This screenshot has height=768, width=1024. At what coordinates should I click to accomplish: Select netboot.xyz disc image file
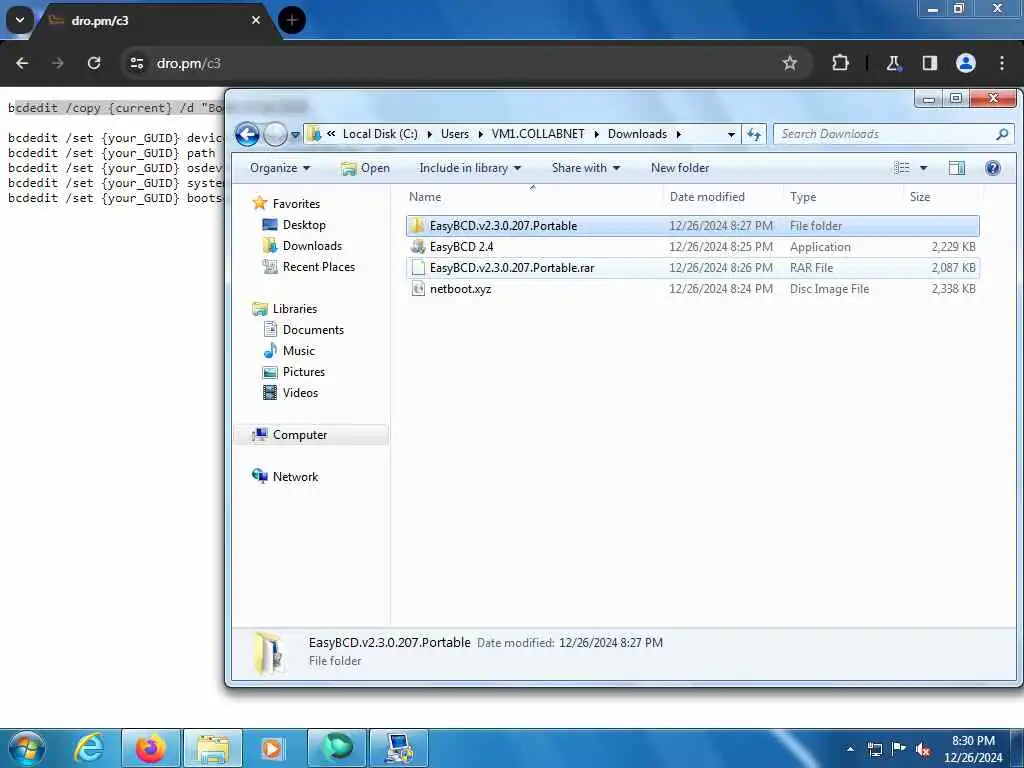(x=692, y=289)
